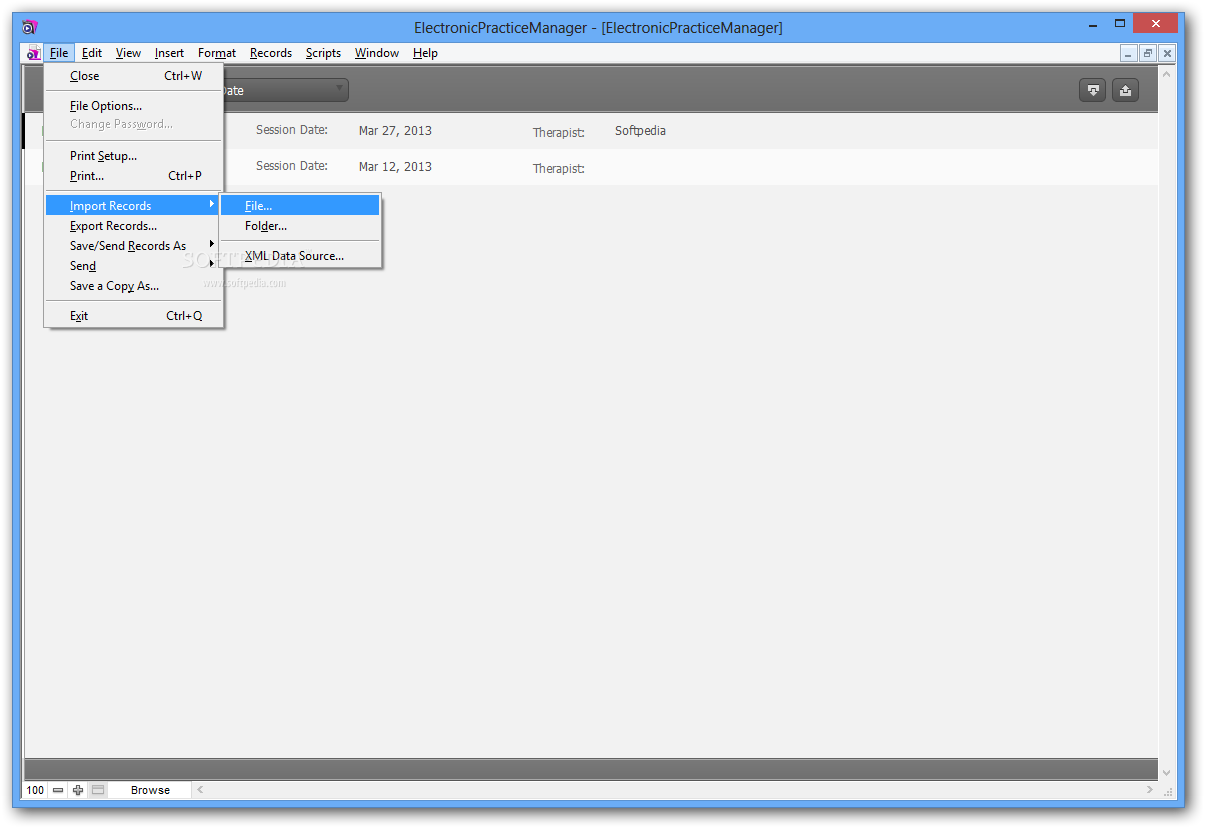Choose Folder... in the import submenu
Viewport: 1205px width, 828px height.
pos(300,226)
